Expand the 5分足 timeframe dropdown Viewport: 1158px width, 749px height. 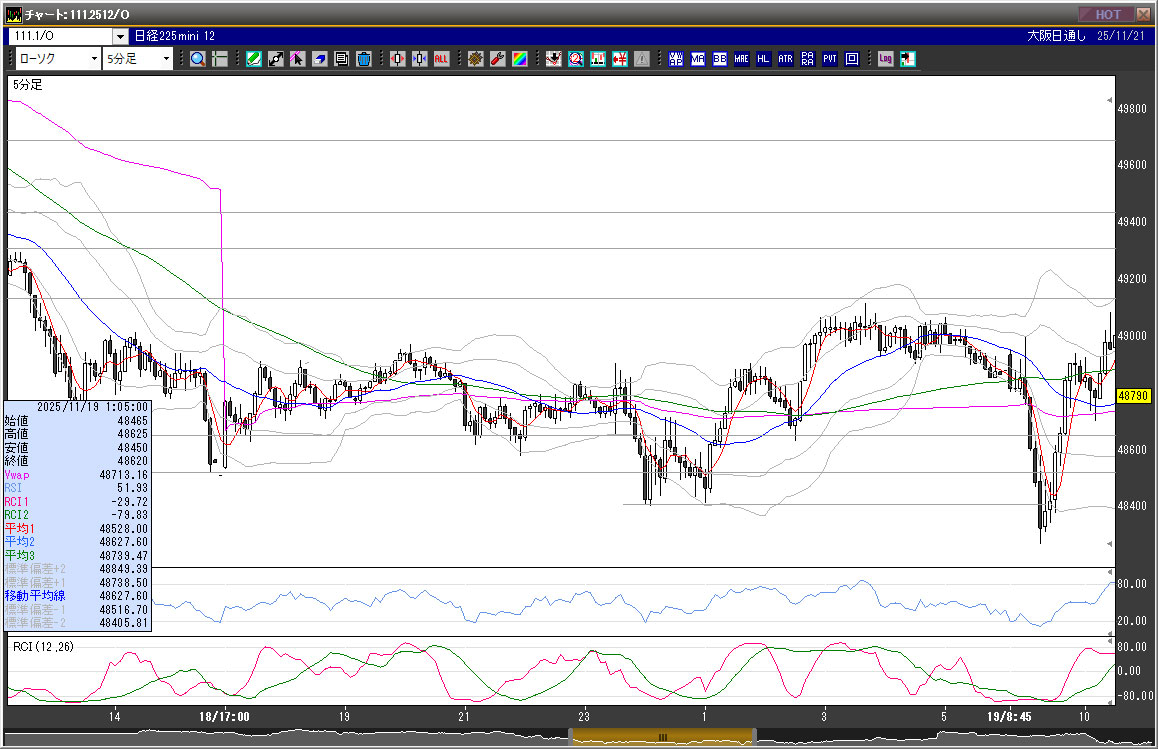point(165,59)
